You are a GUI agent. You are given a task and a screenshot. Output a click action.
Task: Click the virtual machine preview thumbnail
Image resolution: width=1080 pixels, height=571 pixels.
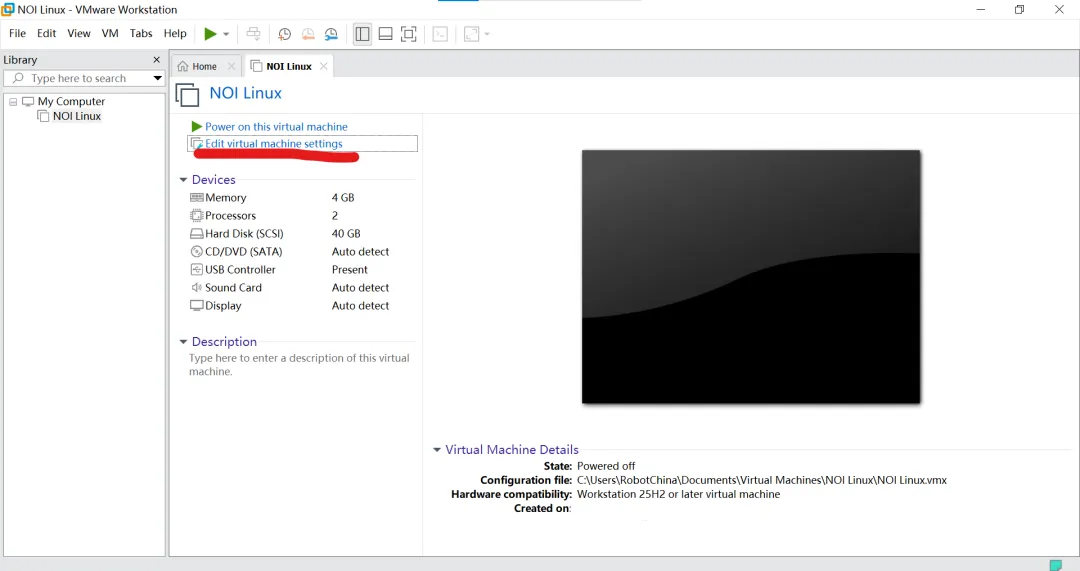click(751, 276)
